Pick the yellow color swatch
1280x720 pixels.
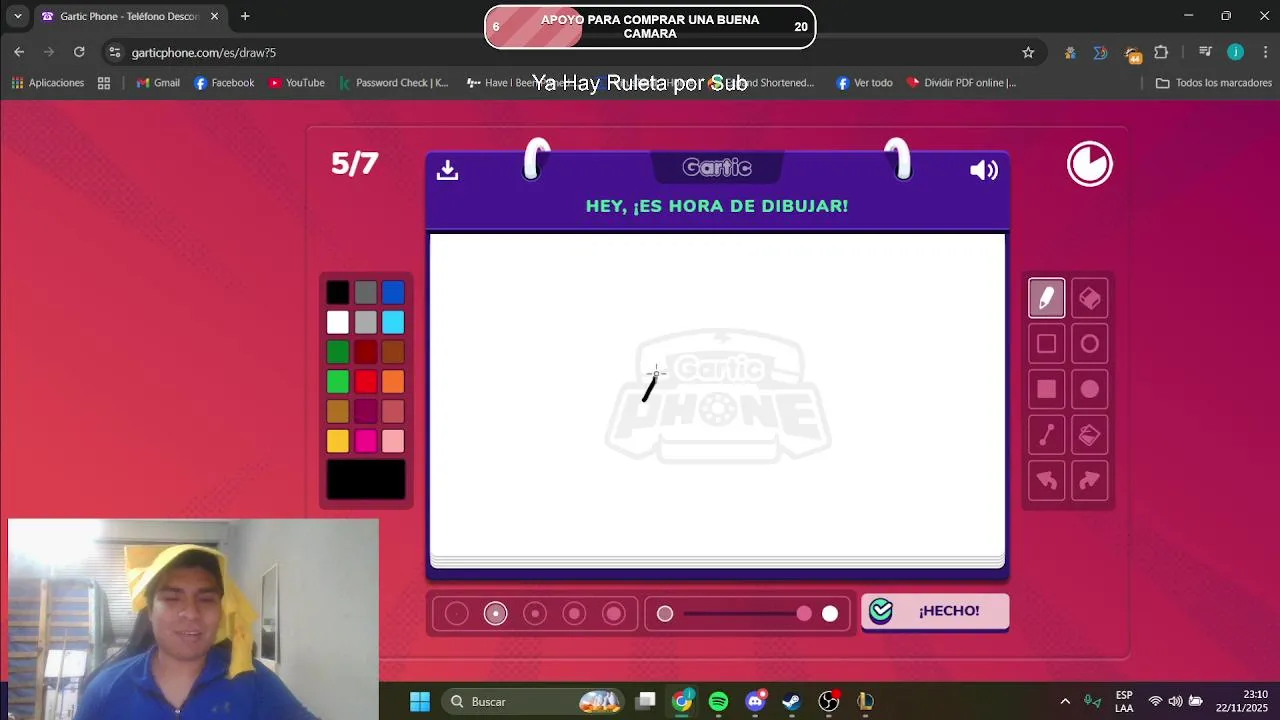click(x=338, y=441)
